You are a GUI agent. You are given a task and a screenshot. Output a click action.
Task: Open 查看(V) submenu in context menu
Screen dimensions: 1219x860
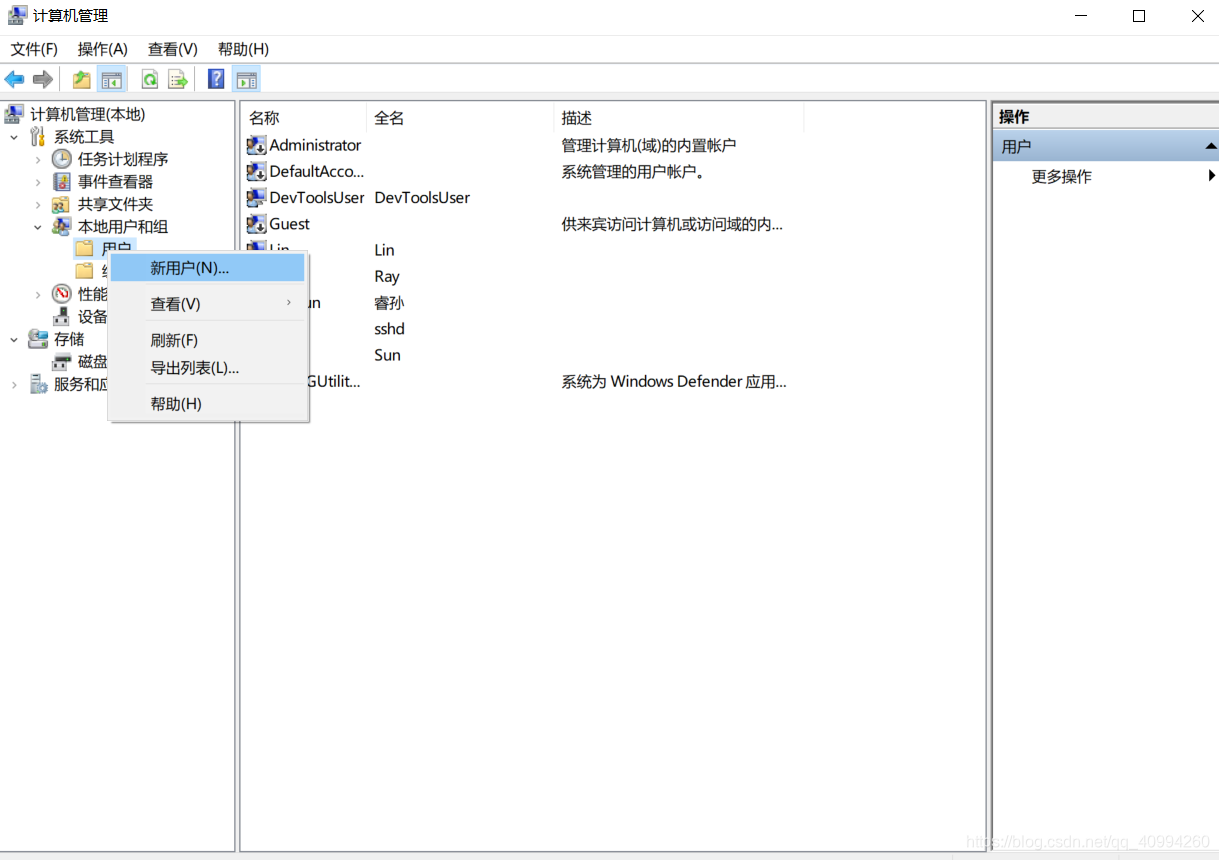[207, 304]
